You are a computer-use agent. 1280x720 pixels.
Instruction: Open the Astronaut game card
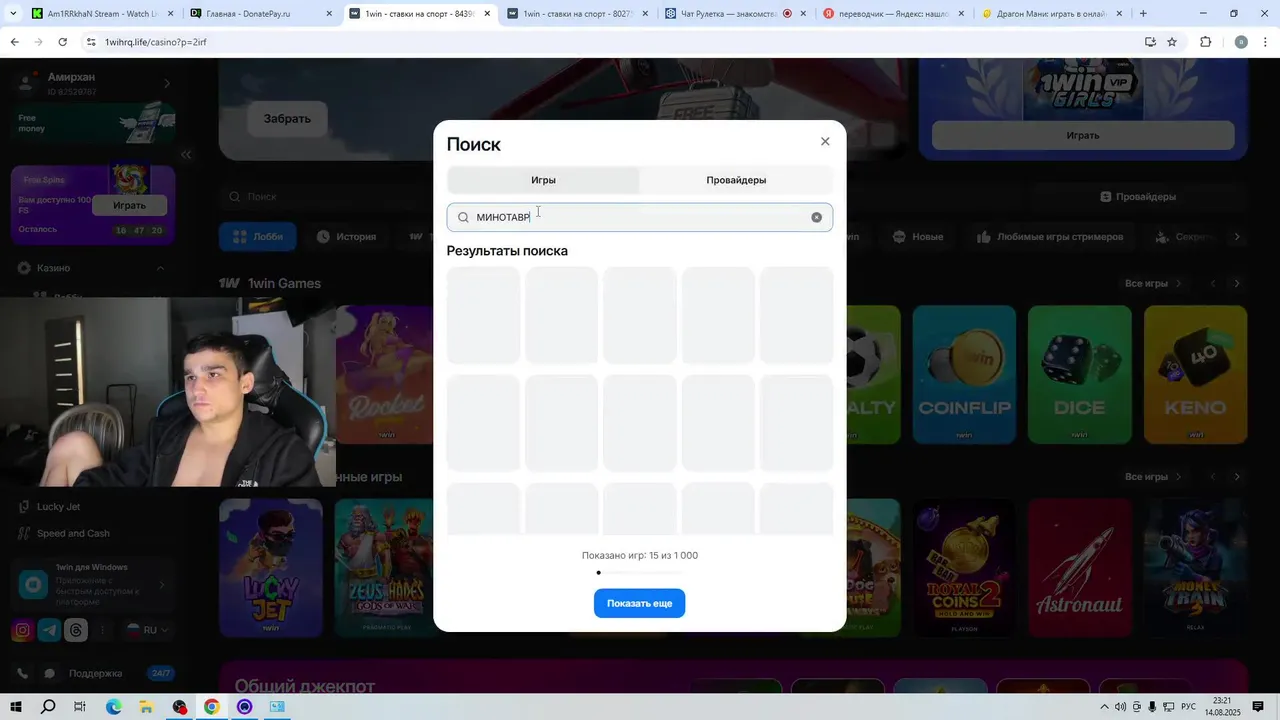point(1080,568)
